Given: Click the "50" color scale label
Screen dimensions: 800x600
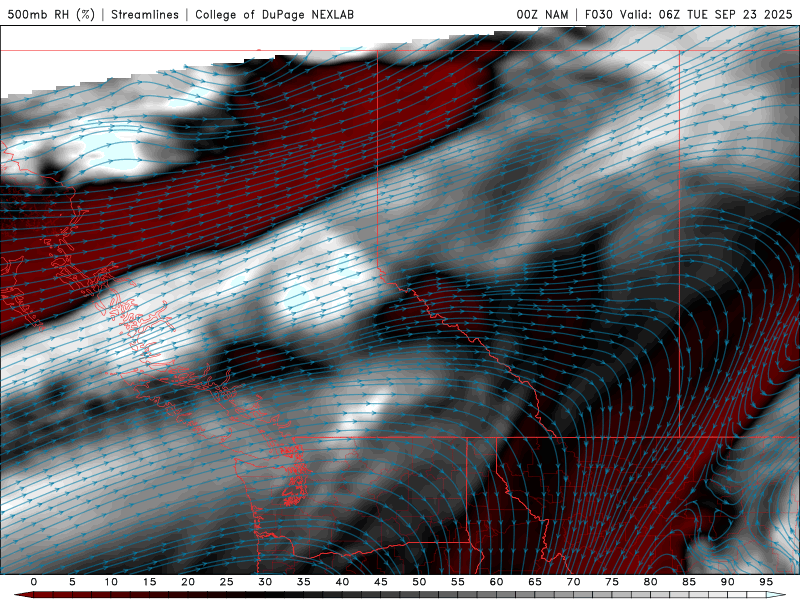Looking at the screenshot, I should tap(419, 582).
